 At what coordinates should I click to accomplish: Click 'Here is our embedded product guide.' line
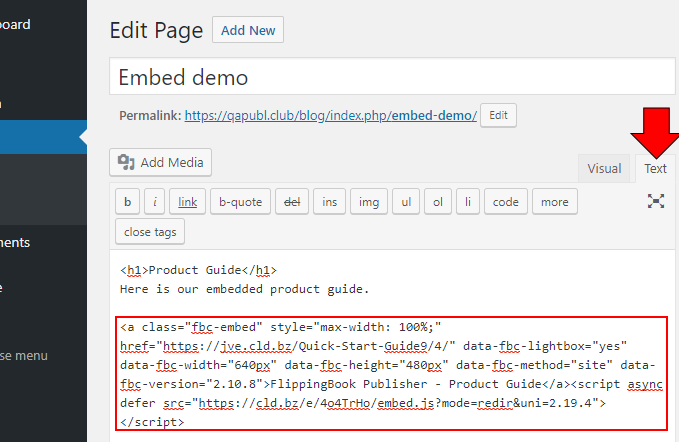245,289
